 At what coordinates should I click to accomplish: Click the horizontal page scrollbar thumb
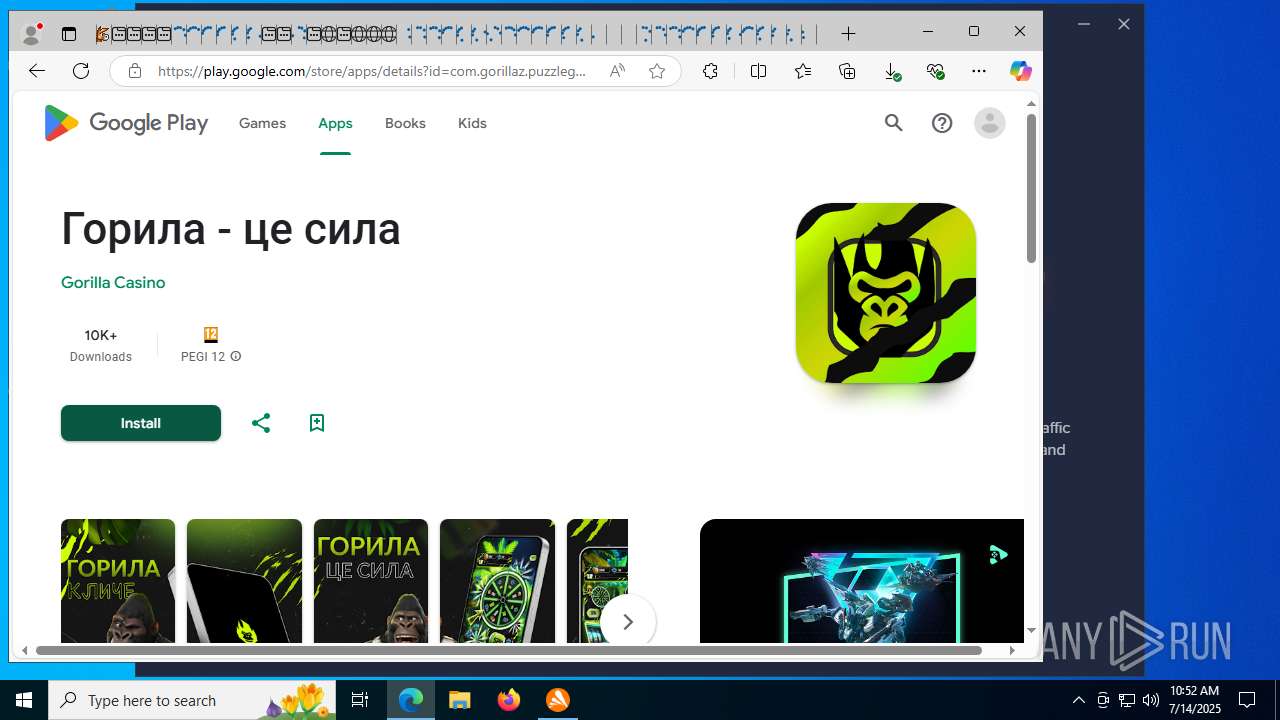pos(509,650)
